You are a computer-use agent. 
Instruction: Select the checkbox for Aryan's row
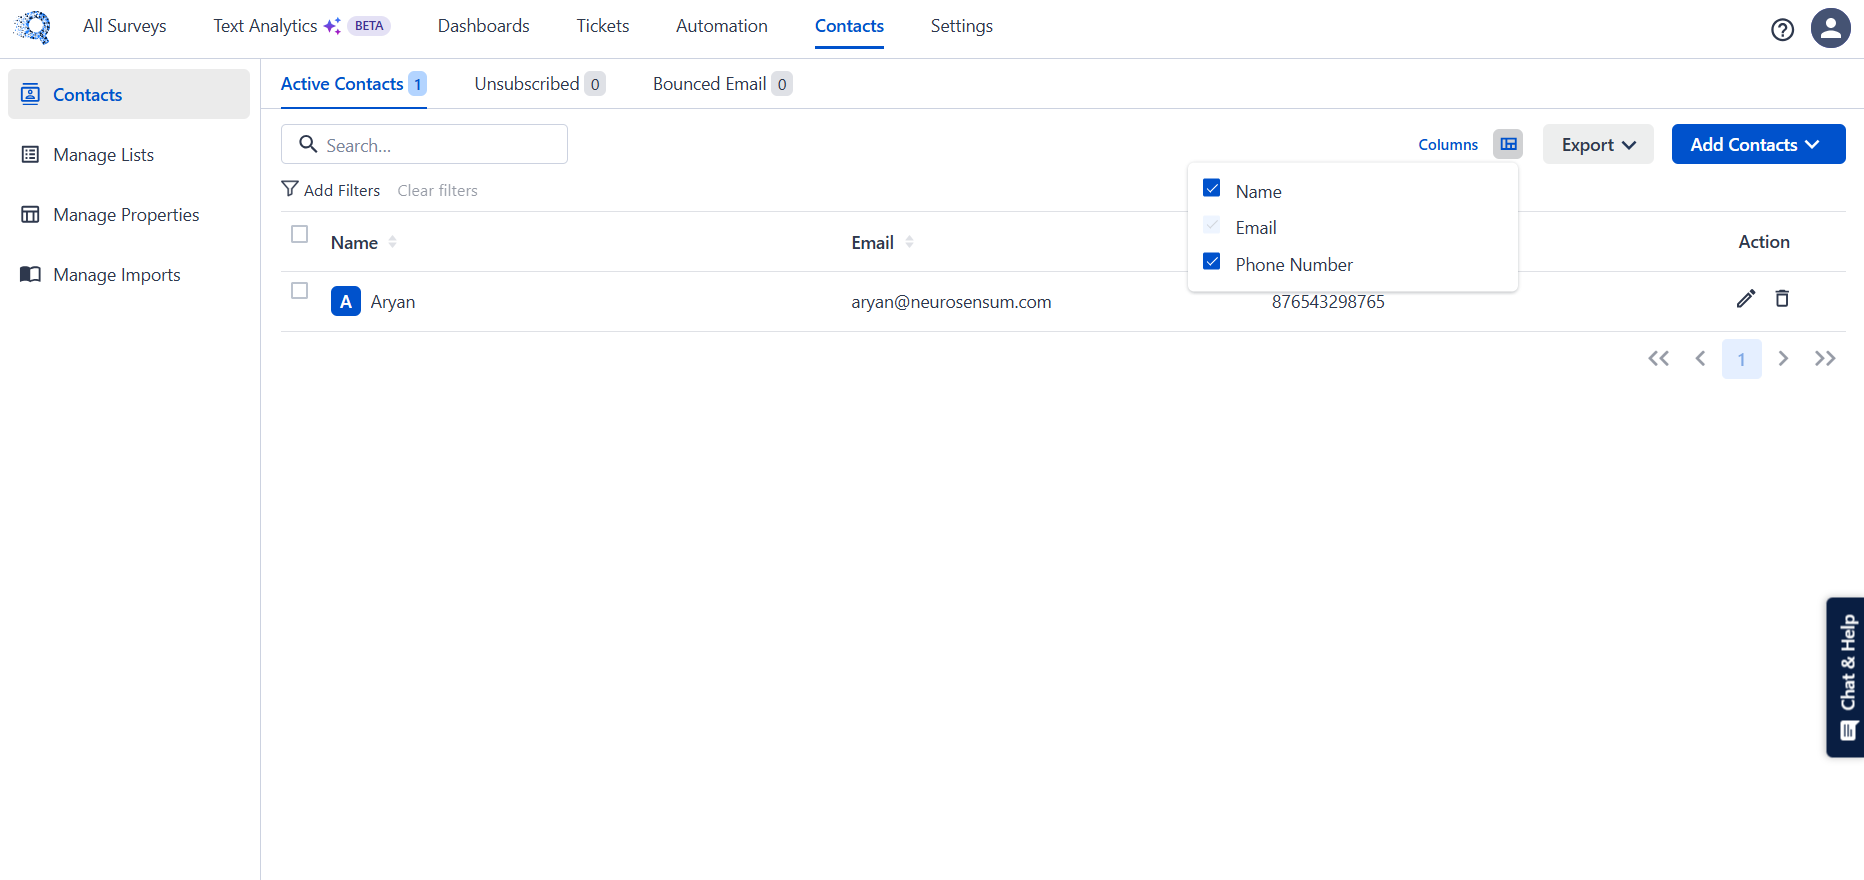click(x=299, y=291)
